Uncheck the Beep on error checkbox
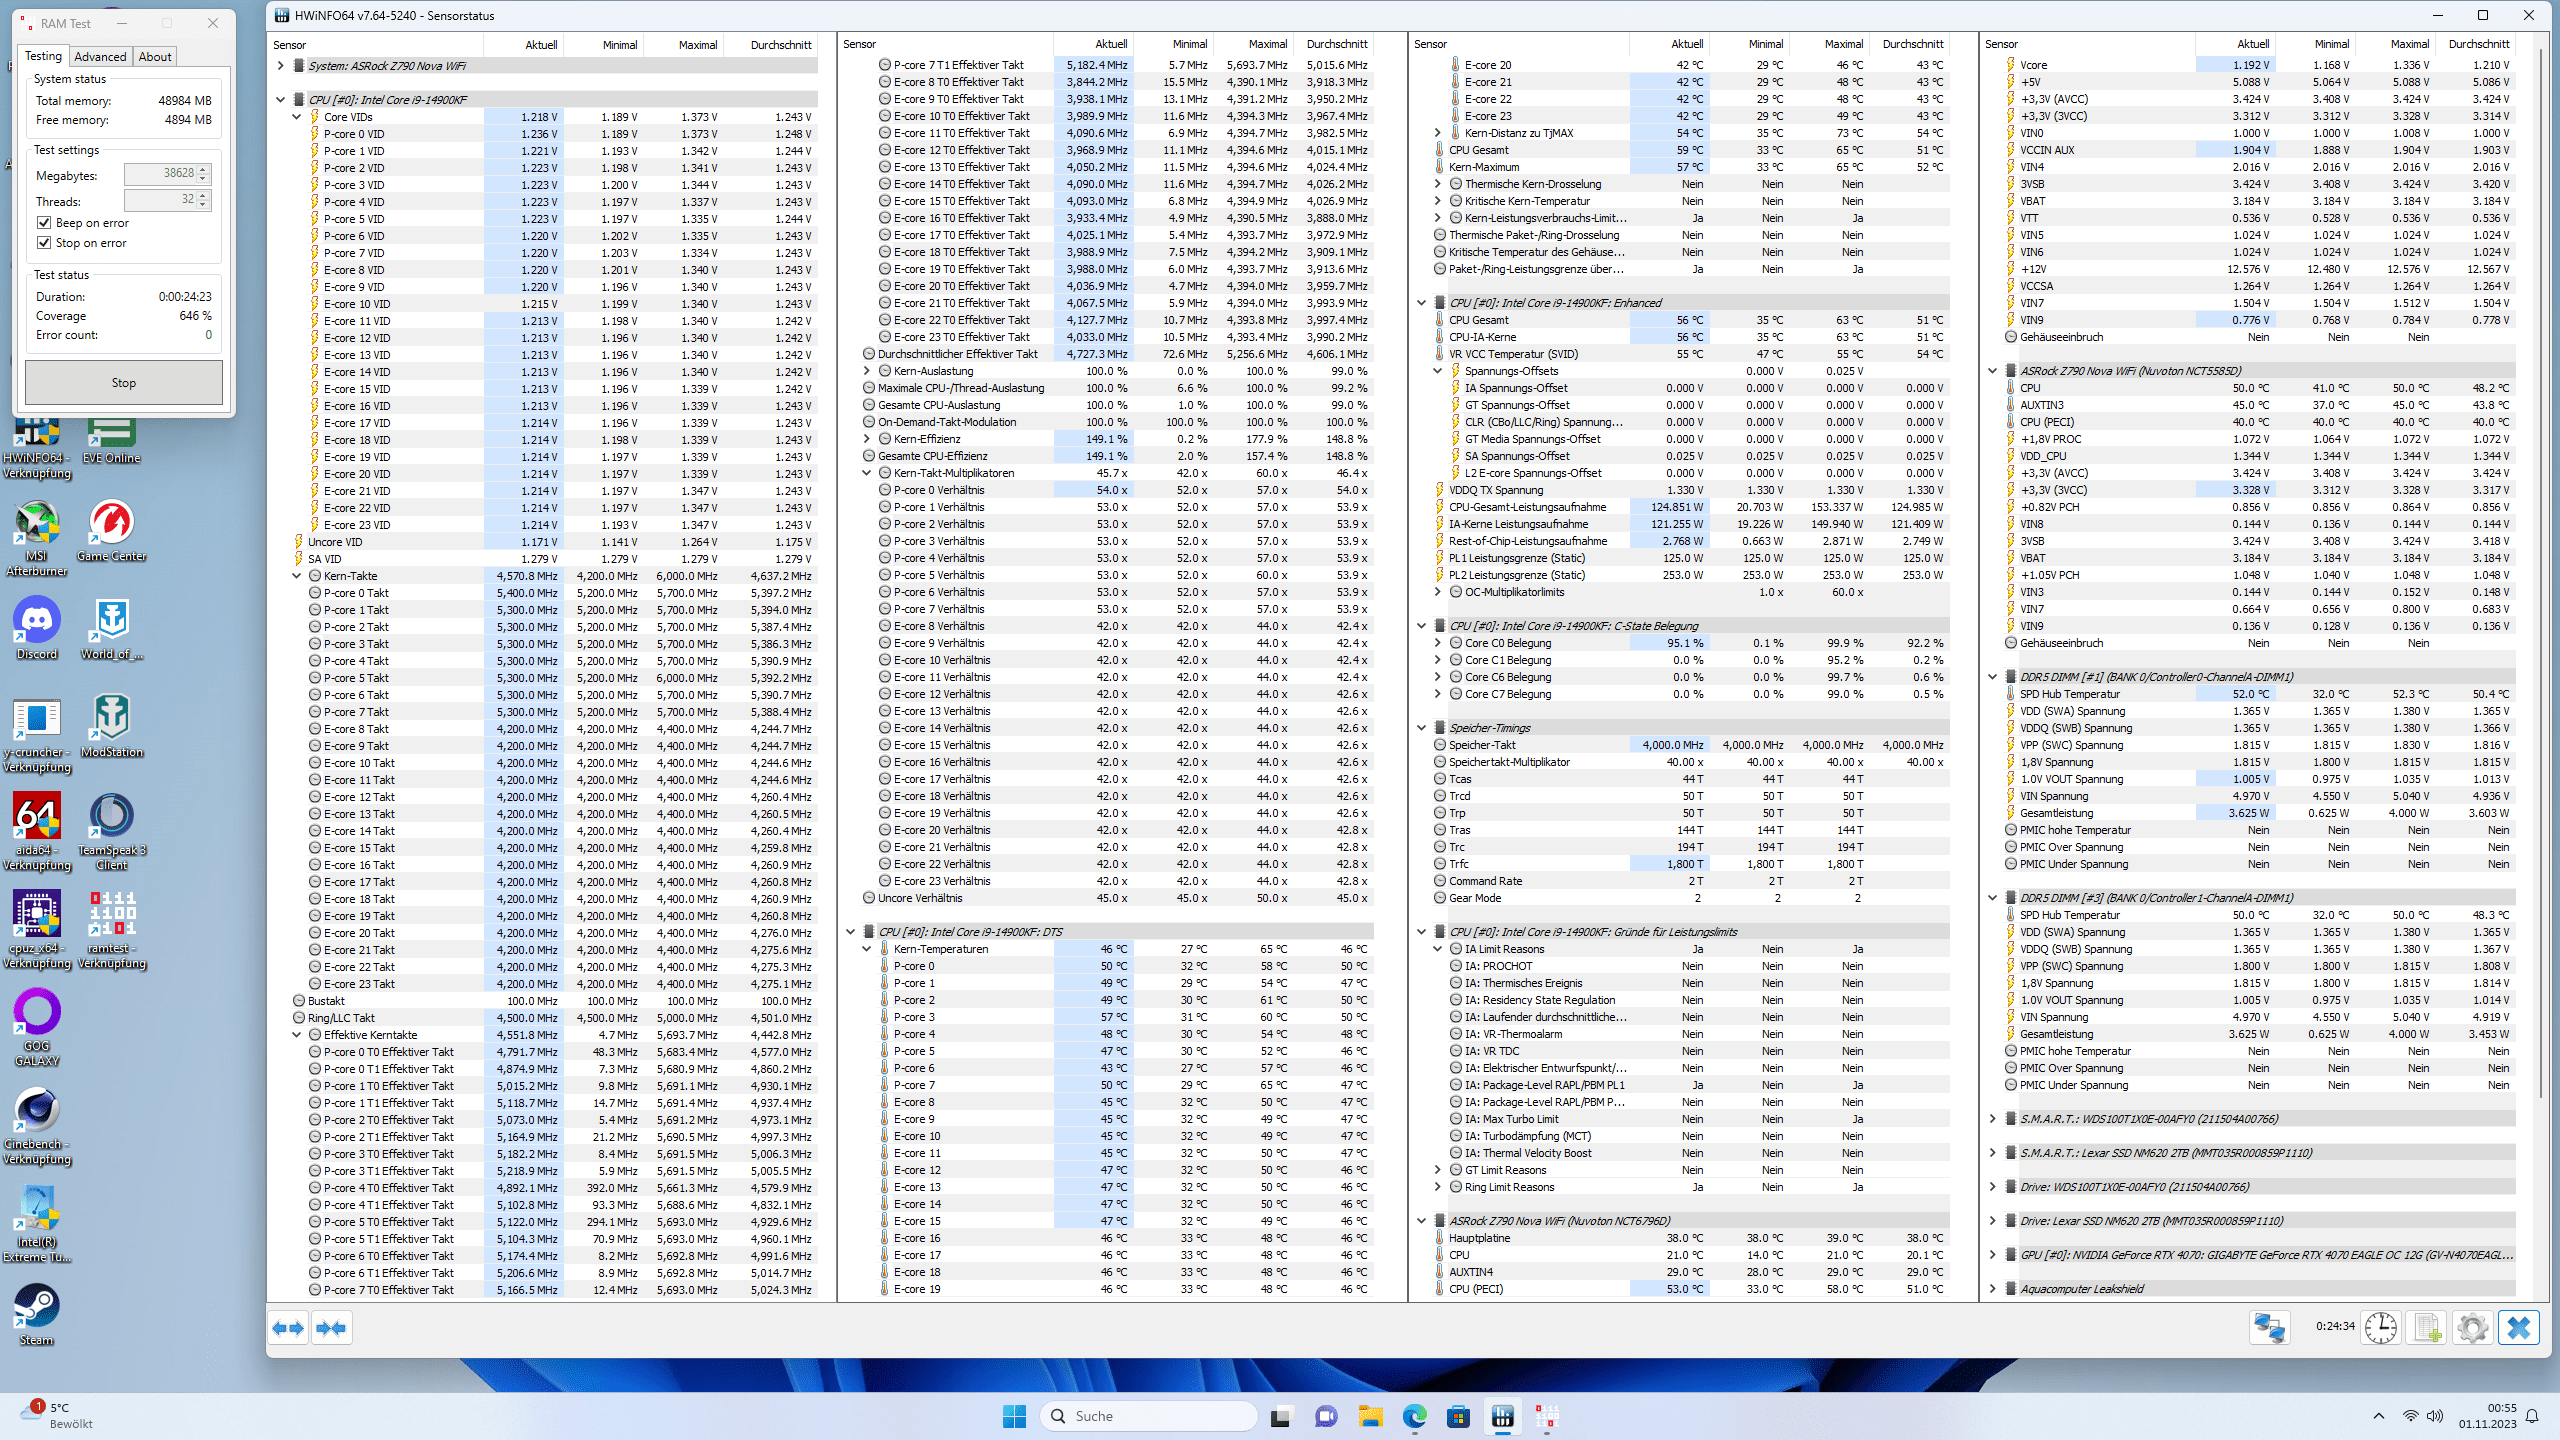The height and width of the screenshot is (1440, 2560). click(44, 223)
